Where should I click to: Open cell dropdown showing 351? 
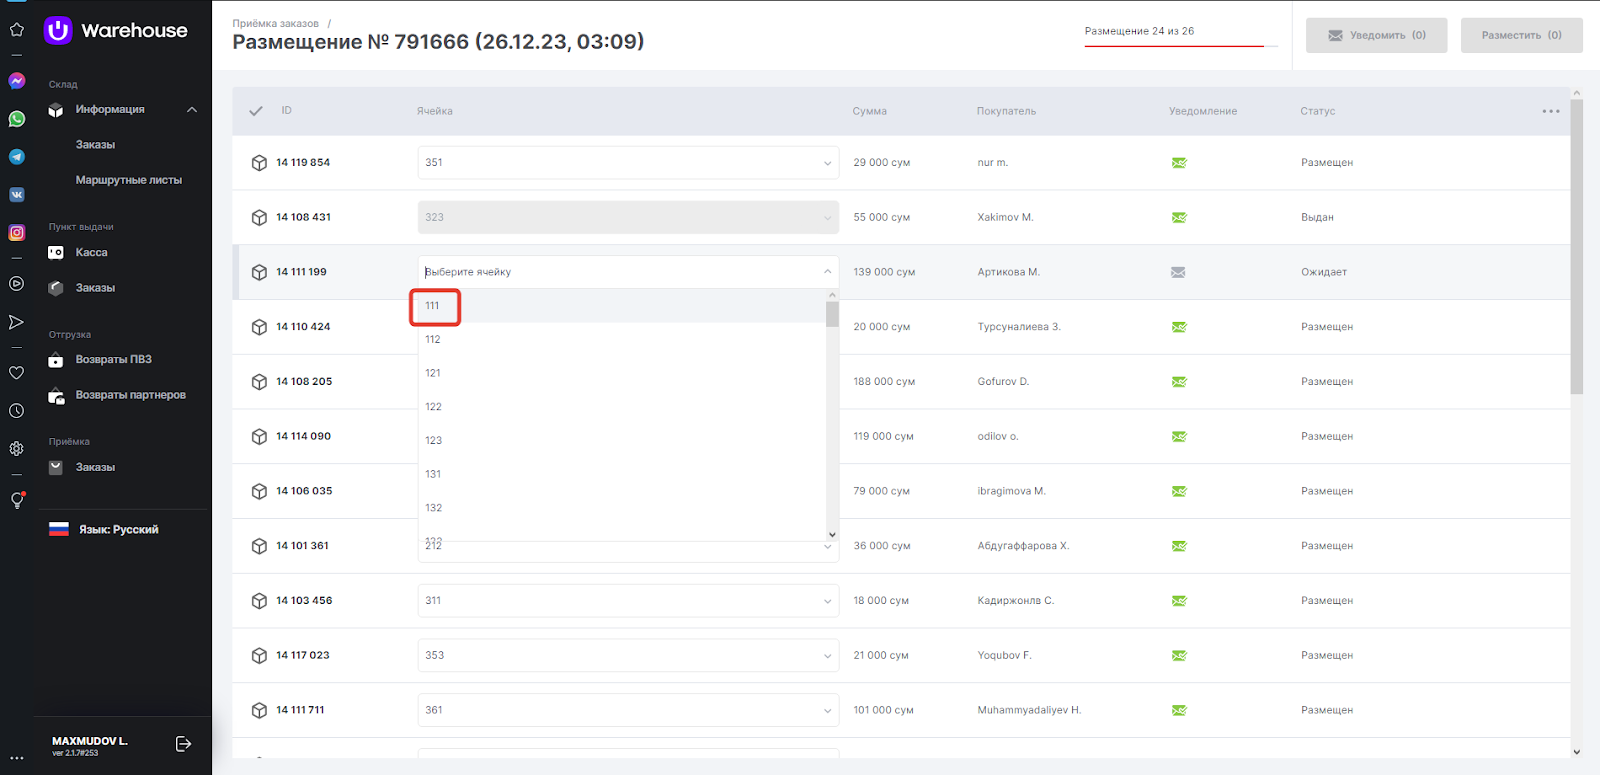(628, 163)
